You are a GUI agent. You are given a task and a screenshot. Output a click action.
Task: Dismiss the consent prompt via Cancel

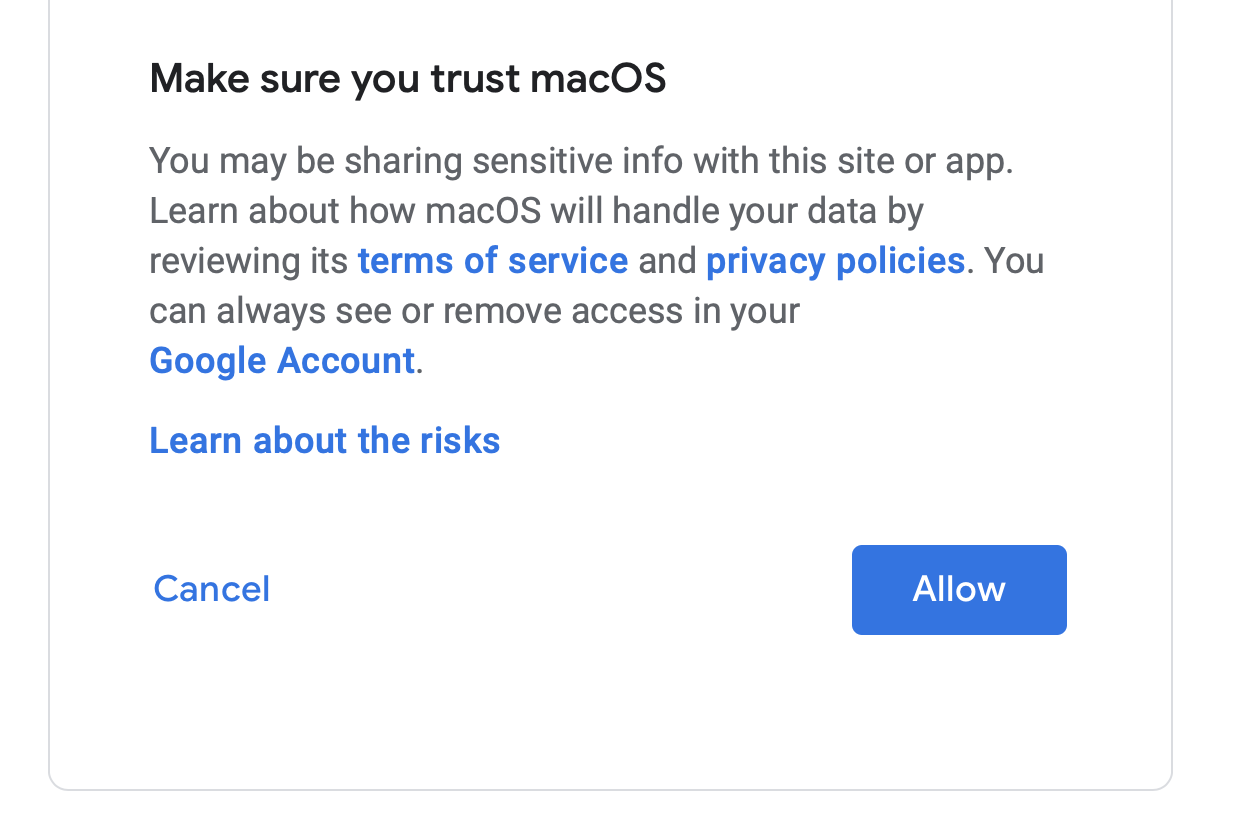tap(212, 589)
